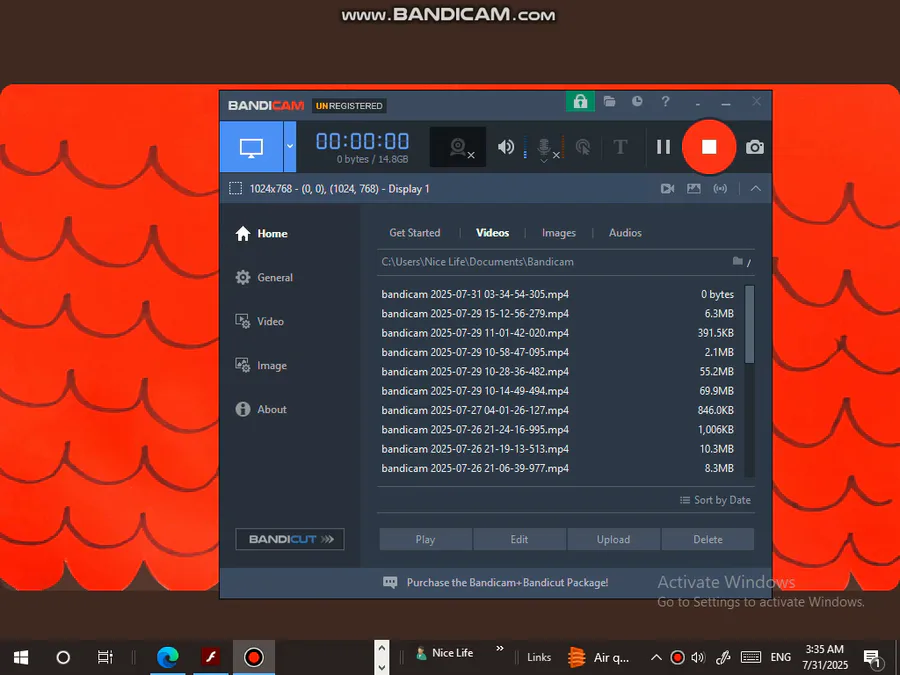Click Bandicam icon in taskbar
Screen dimensions: 900x675
pyautogui.click(x=254, y=657)
